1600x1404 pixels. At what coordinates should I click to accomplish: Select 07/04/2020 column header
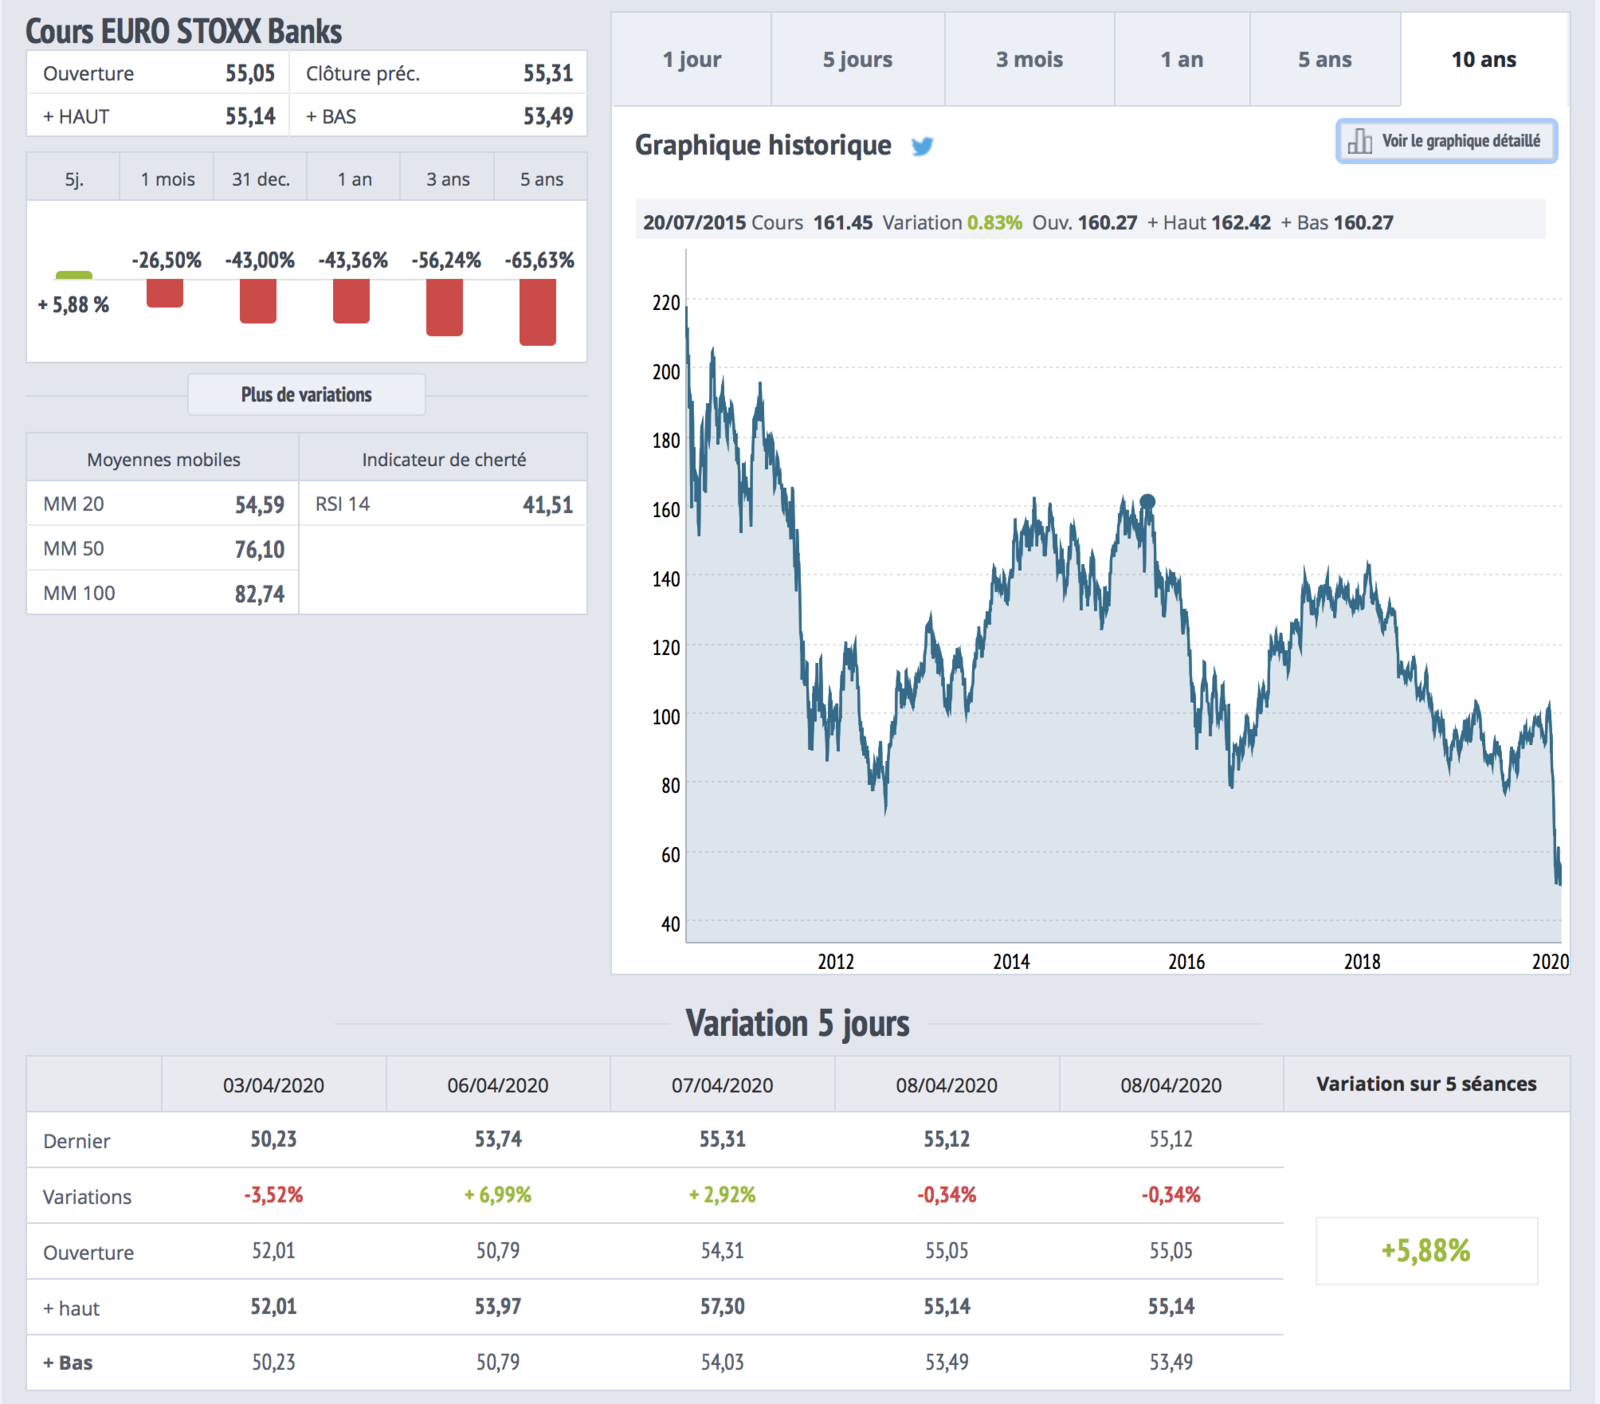click(722, 1085)
